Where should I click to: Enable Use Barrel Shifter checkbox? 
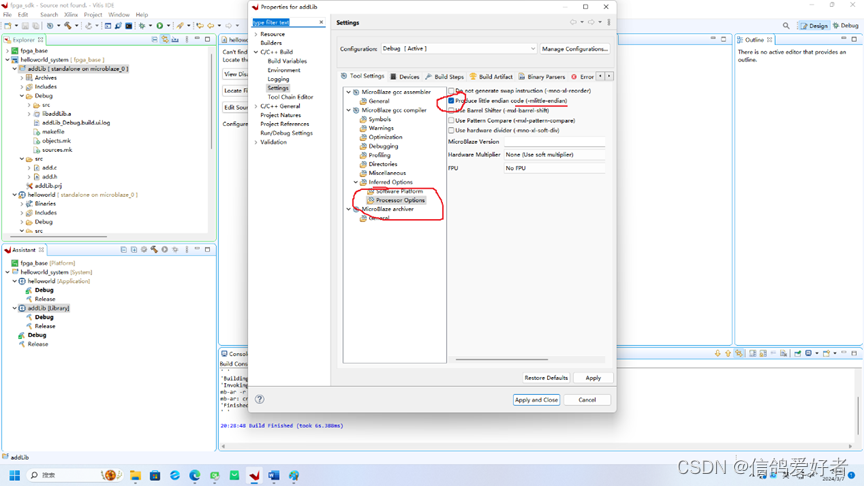tap(451, 110)
